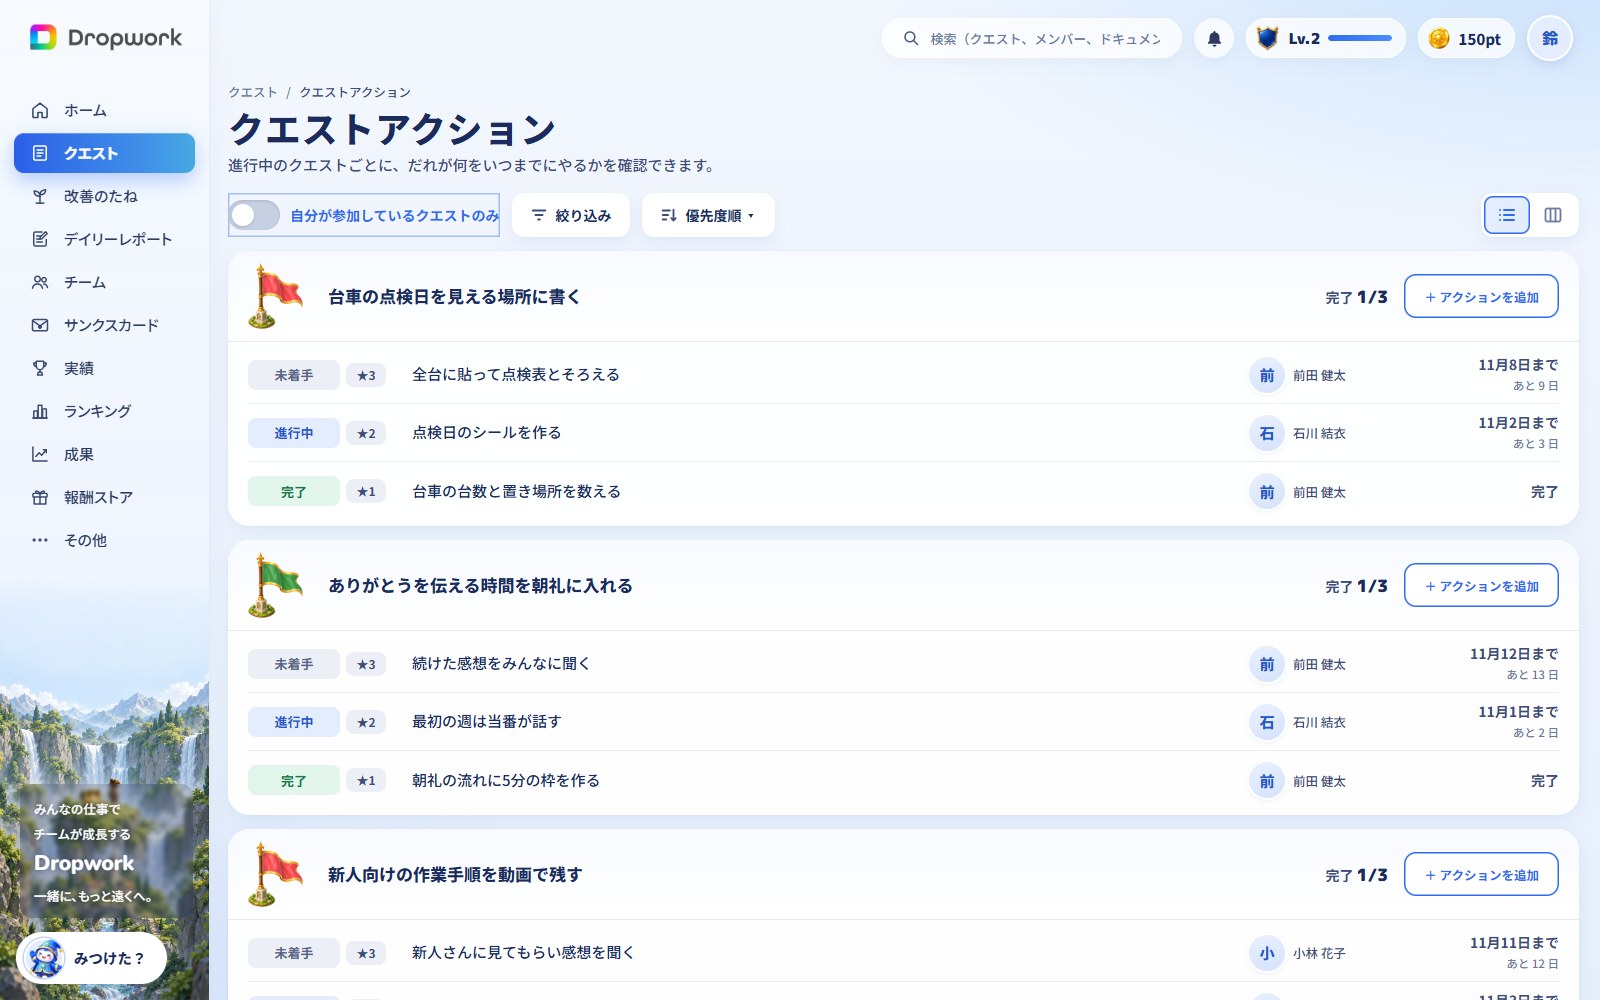Open the user avatar menu
Screen dimensions: 1600x1000
(1550, 38)
